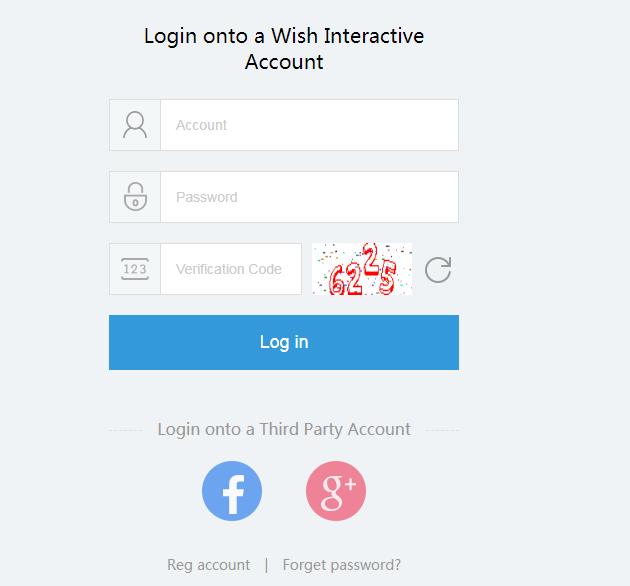Screen dimensions: 630x586
Task: Click the user silhouette icon beside Account
Action: [135, 125]
